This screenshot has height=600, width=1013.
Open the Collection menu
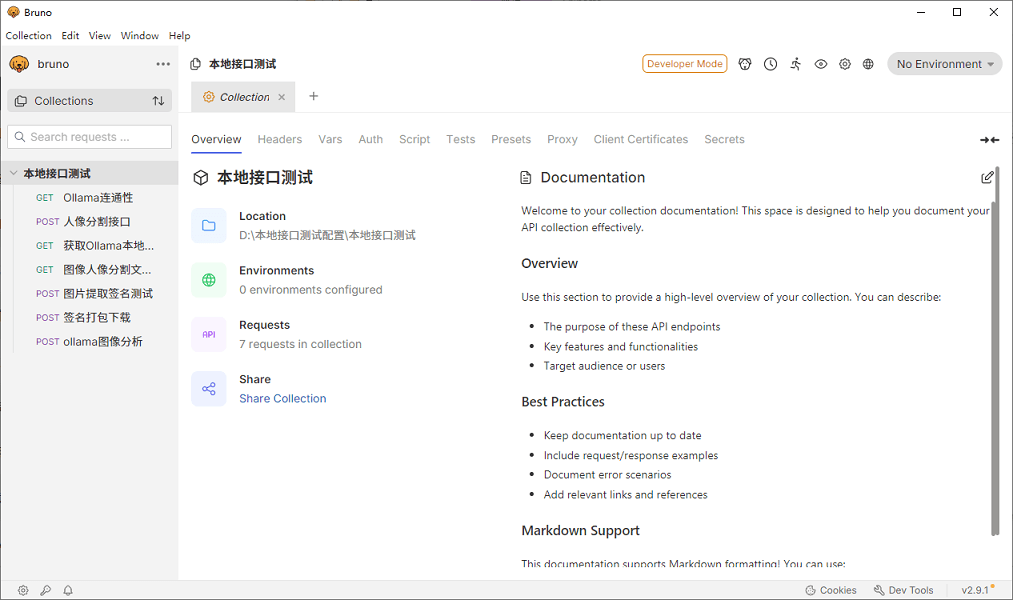point(28,36)
